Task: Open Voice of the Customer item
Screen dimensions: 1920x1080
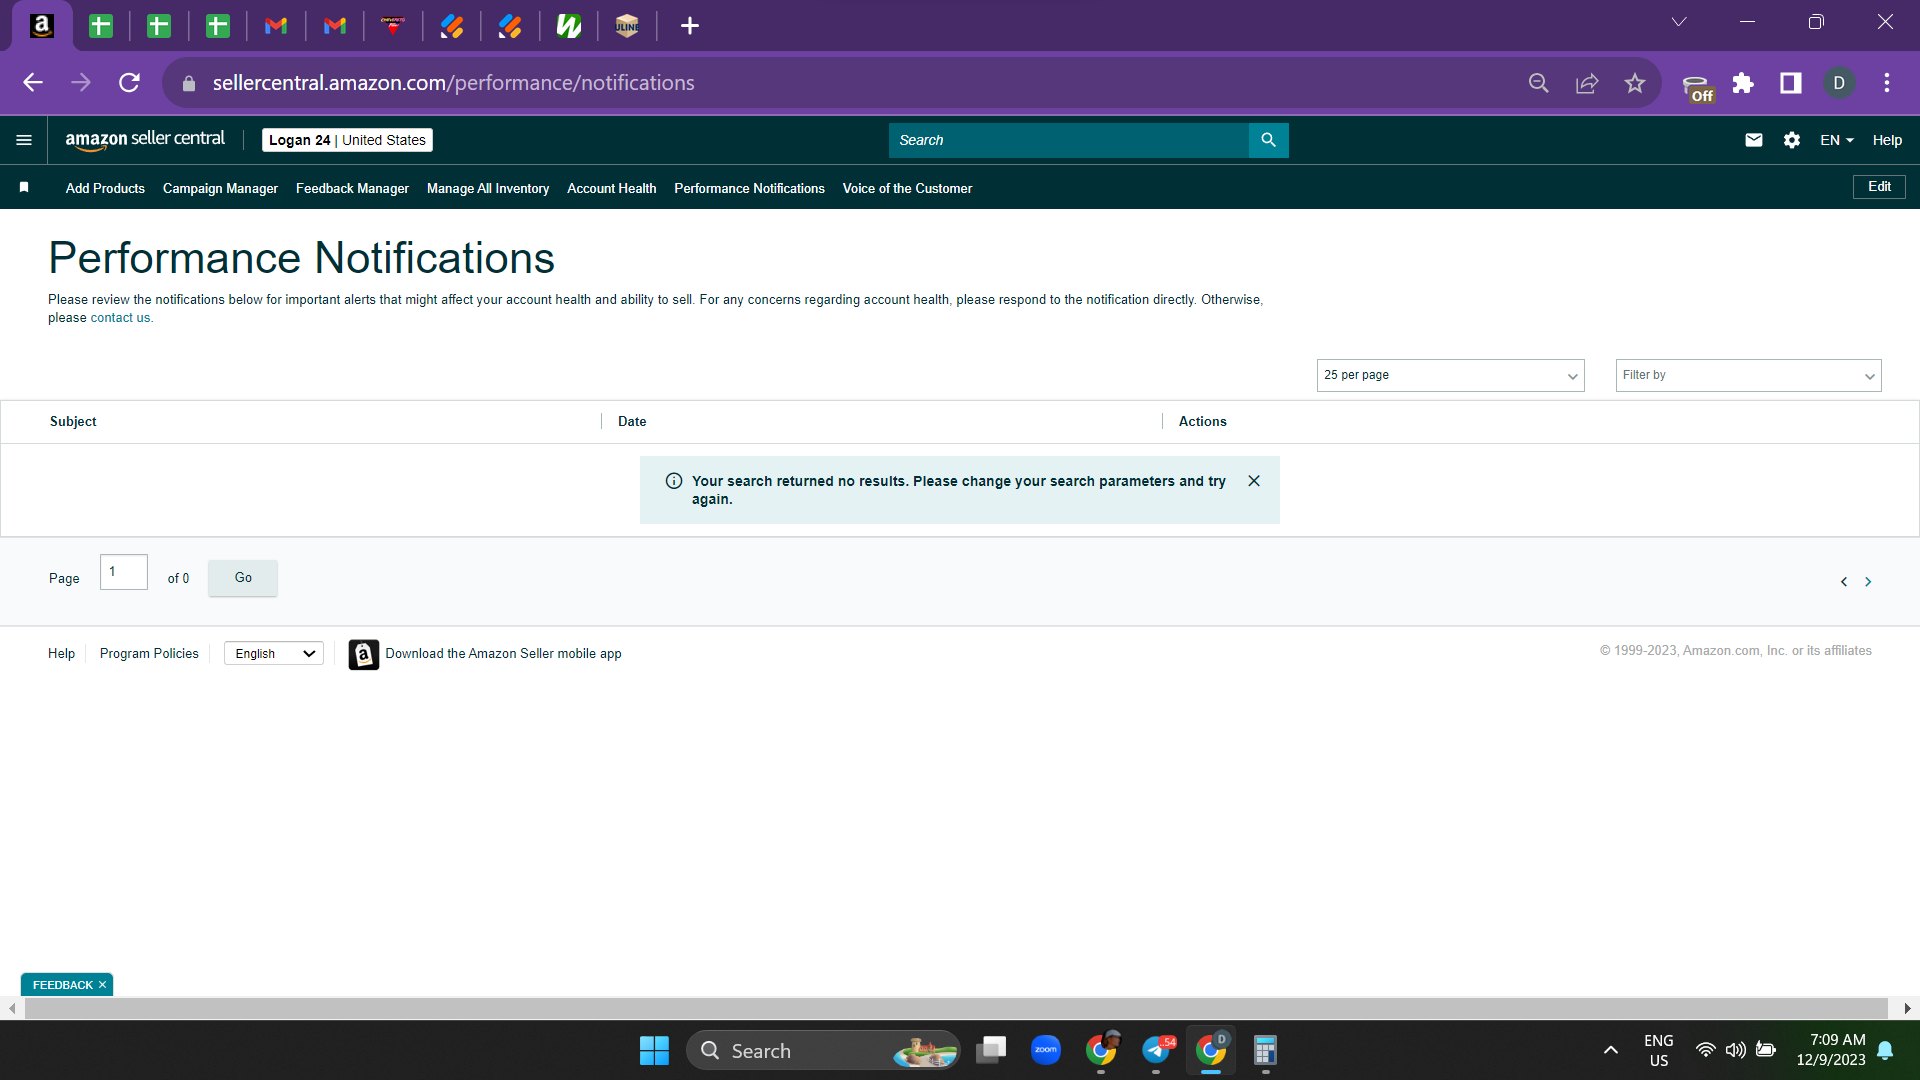Action: [x=907, y=188]
